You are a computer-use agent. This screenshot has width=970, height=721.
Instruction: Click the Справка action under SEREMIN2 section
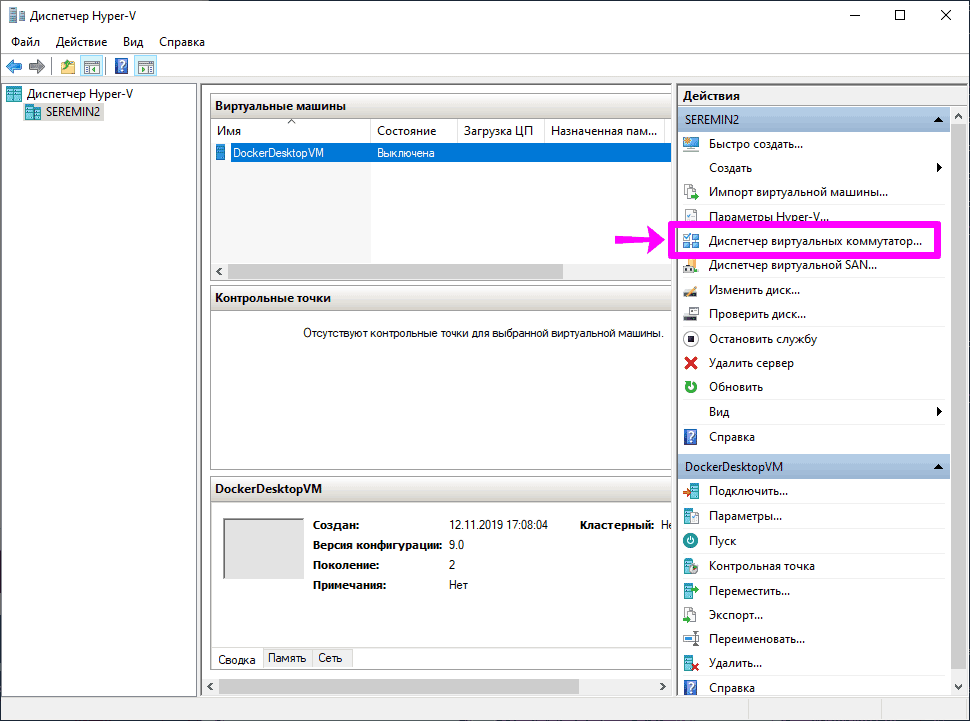[731, 437]
